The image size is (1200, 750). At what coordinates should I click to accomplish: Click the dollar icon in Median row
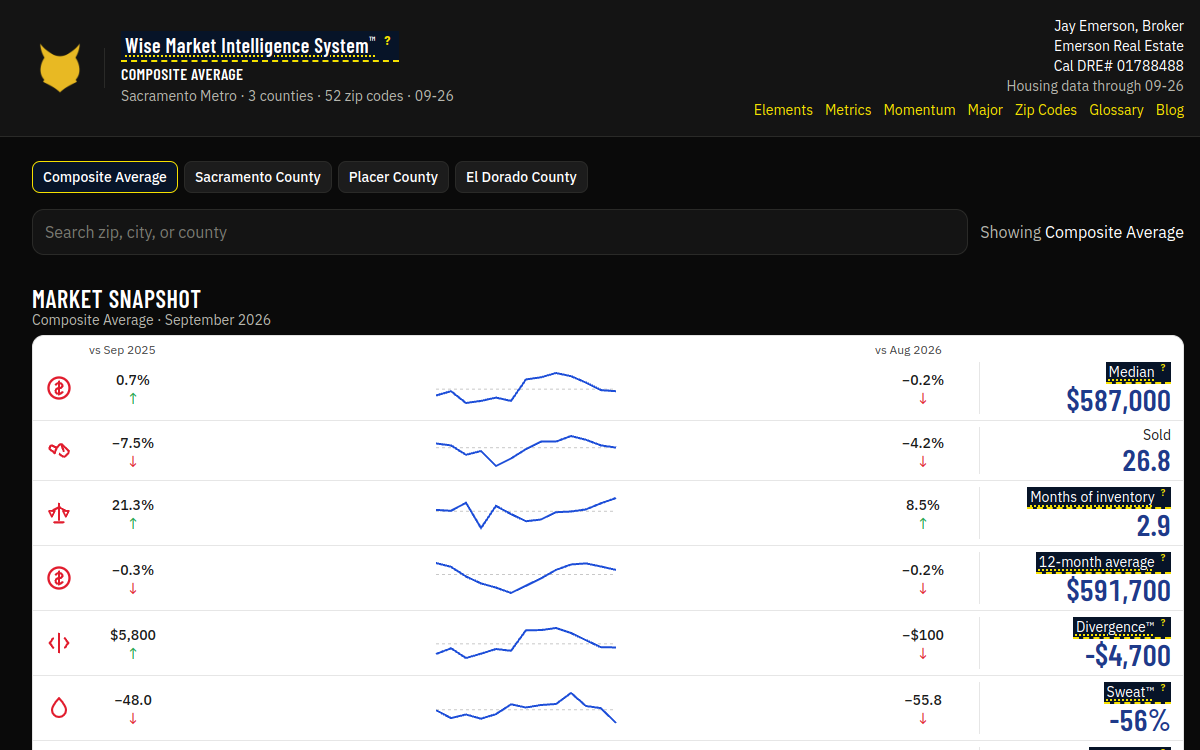click(59, 388)
